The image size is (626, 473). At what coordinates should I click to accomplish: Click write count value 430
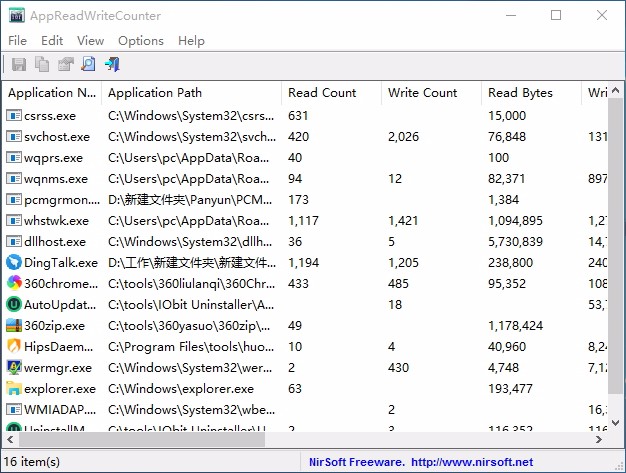(398, 368)
